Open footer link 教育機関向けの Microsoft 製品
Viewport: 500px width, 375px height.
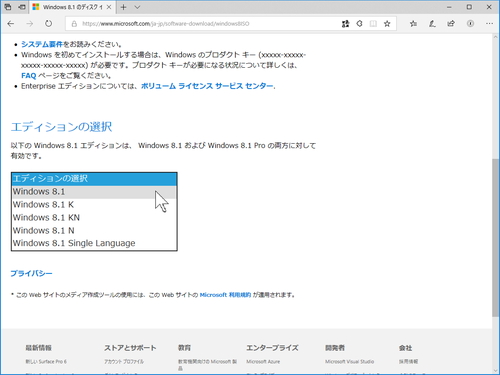(207, 365)
